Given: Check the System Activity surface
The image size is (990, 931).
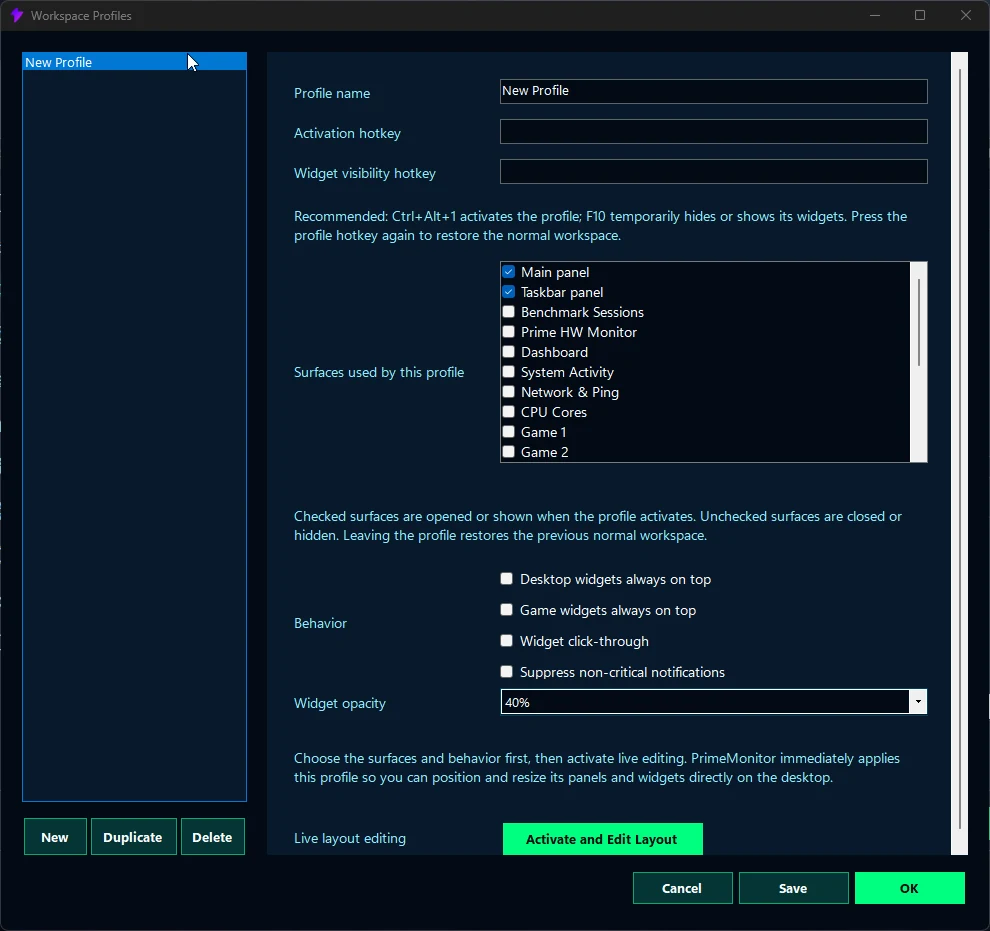Looking at the screenshot, I should tap(508, 372).
